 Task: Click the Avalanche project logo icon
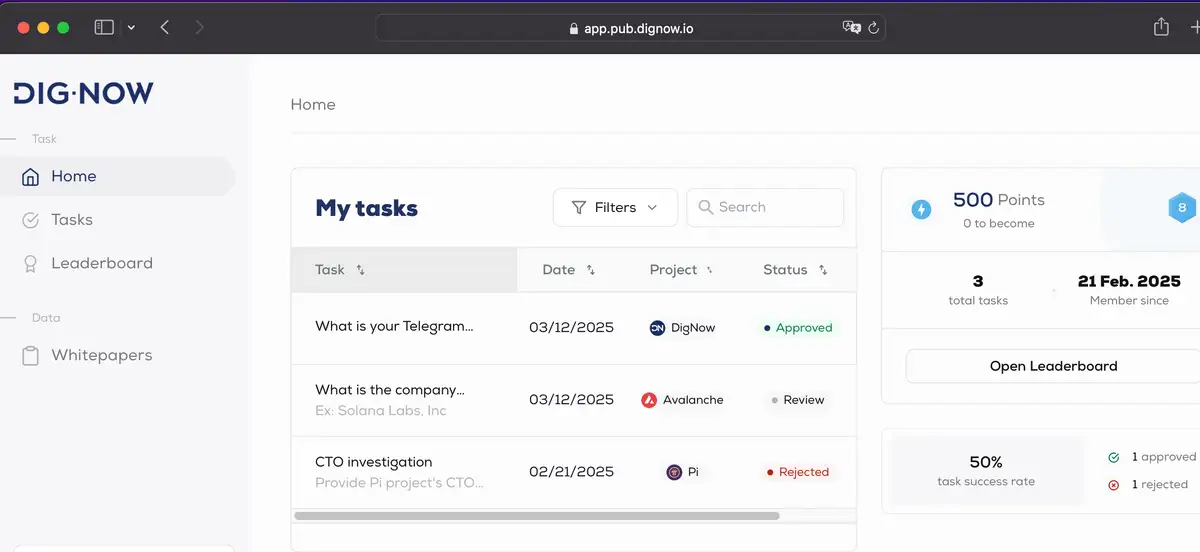(649, 400)
